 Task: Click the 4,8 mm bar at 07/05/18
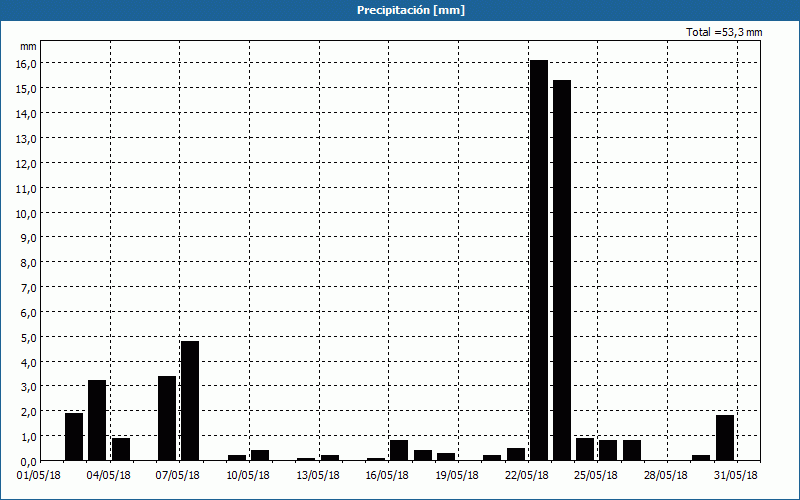(x=190, y=401)
